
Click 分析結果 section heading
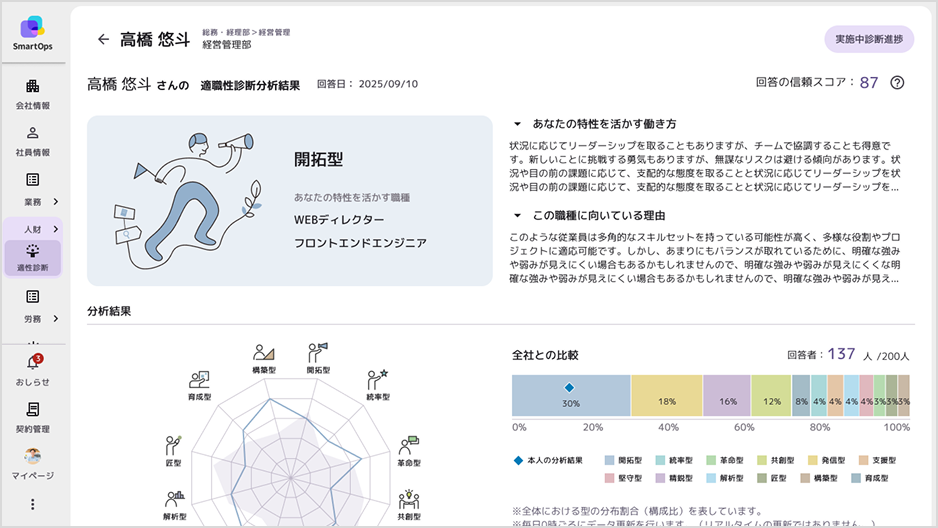coord(109,311)
